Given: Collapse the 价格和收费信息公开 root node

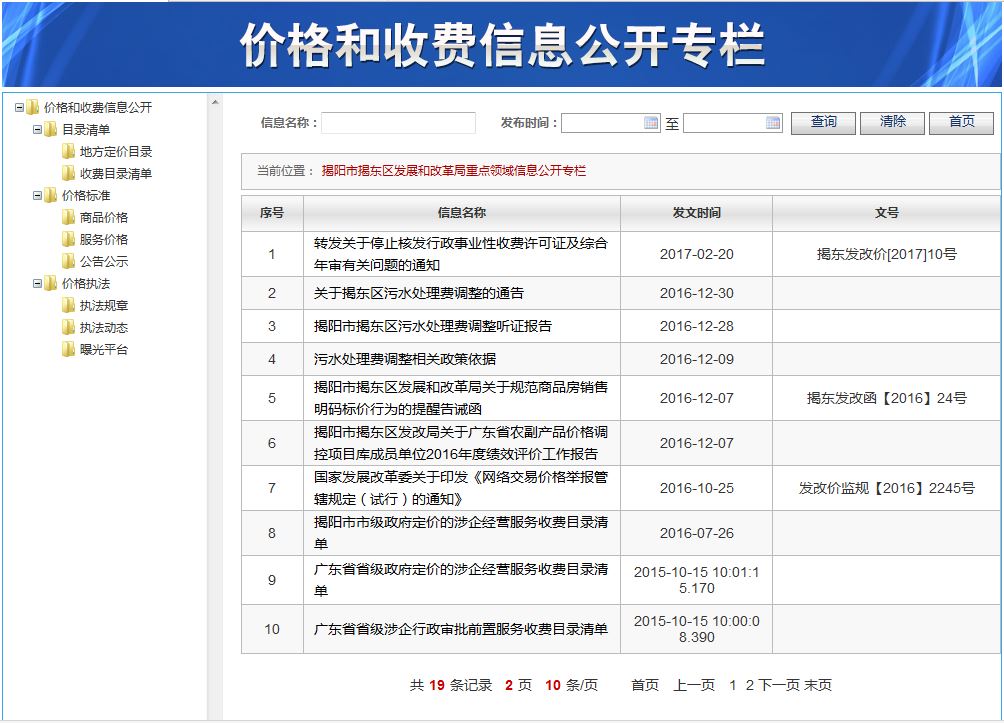Looking at the screenshot, I should pos(19,108).
